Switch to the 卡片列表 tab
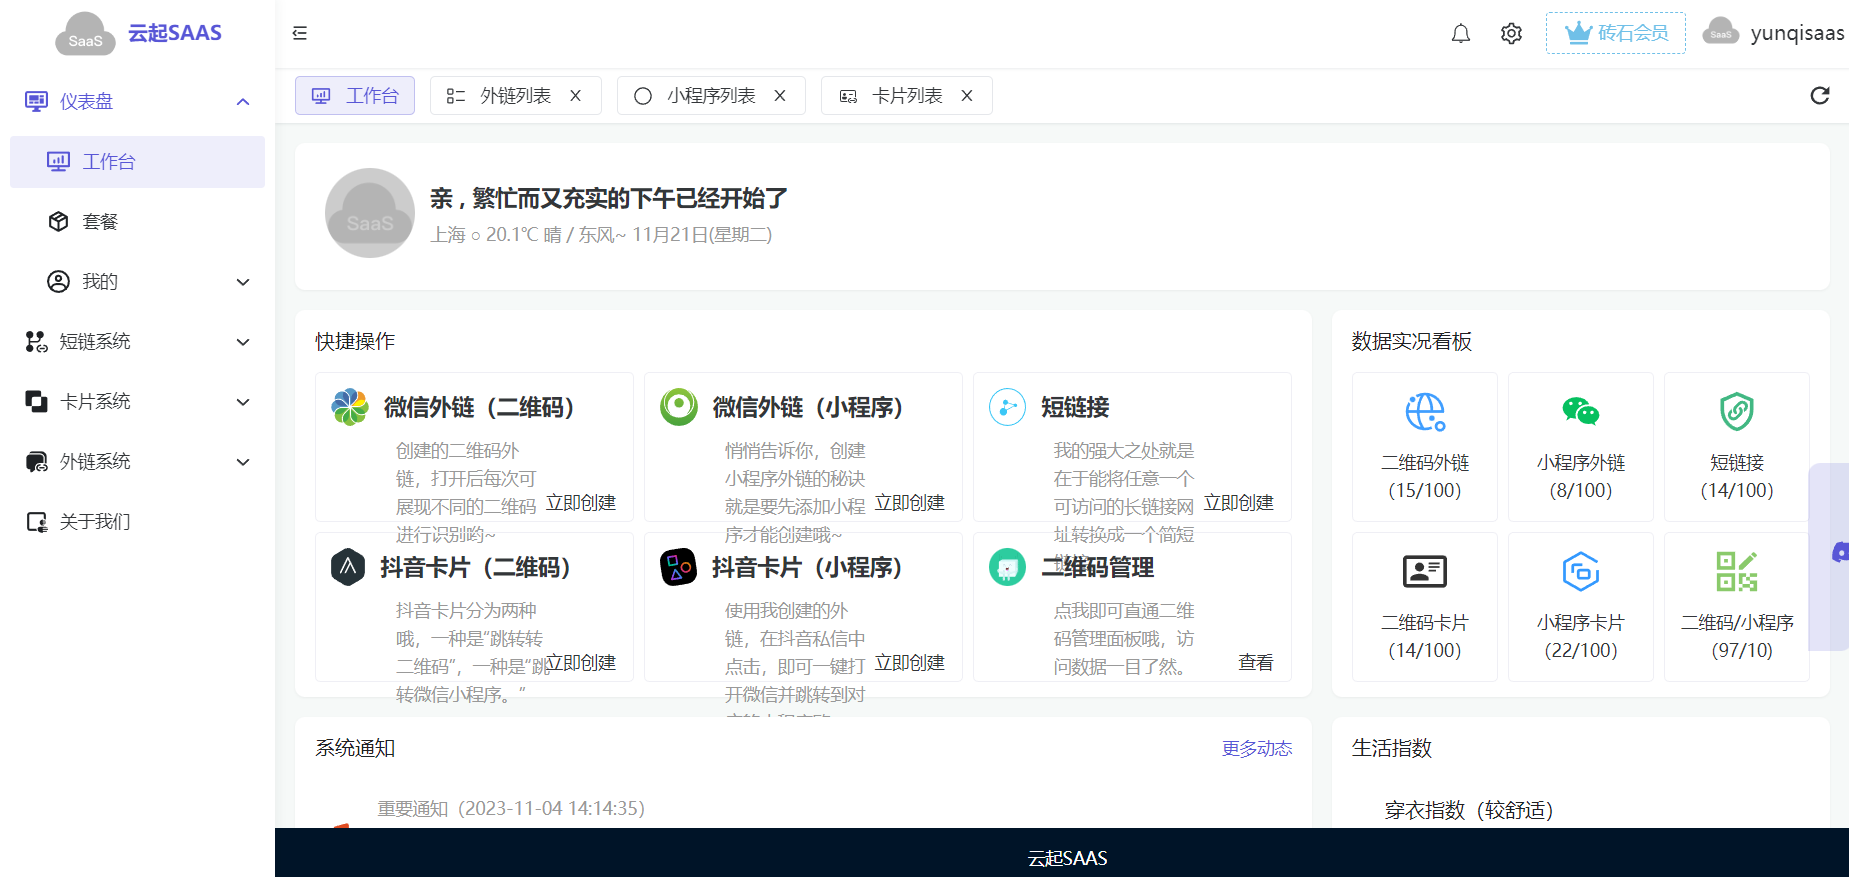This screenshot has height=877, width=1849. (x=907, y=96)
